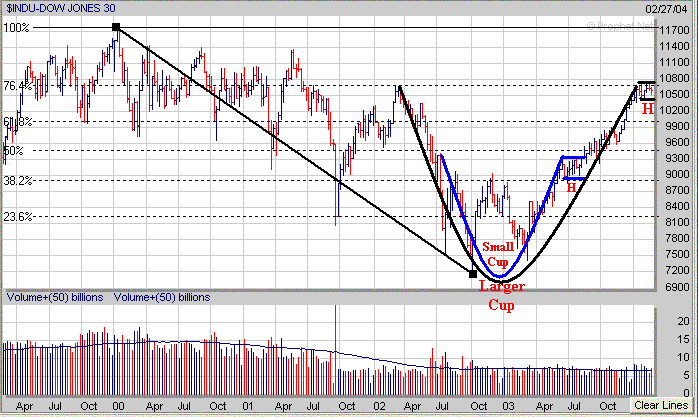Click the Clear Lines button

pyautogui.click(x=661, y=405)
